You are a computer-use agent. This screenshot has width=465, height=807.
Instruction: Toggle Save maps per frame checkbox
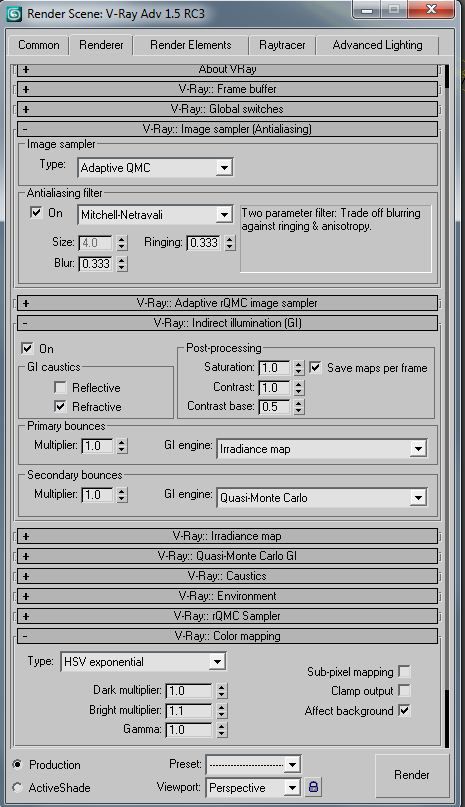point(315,367)
